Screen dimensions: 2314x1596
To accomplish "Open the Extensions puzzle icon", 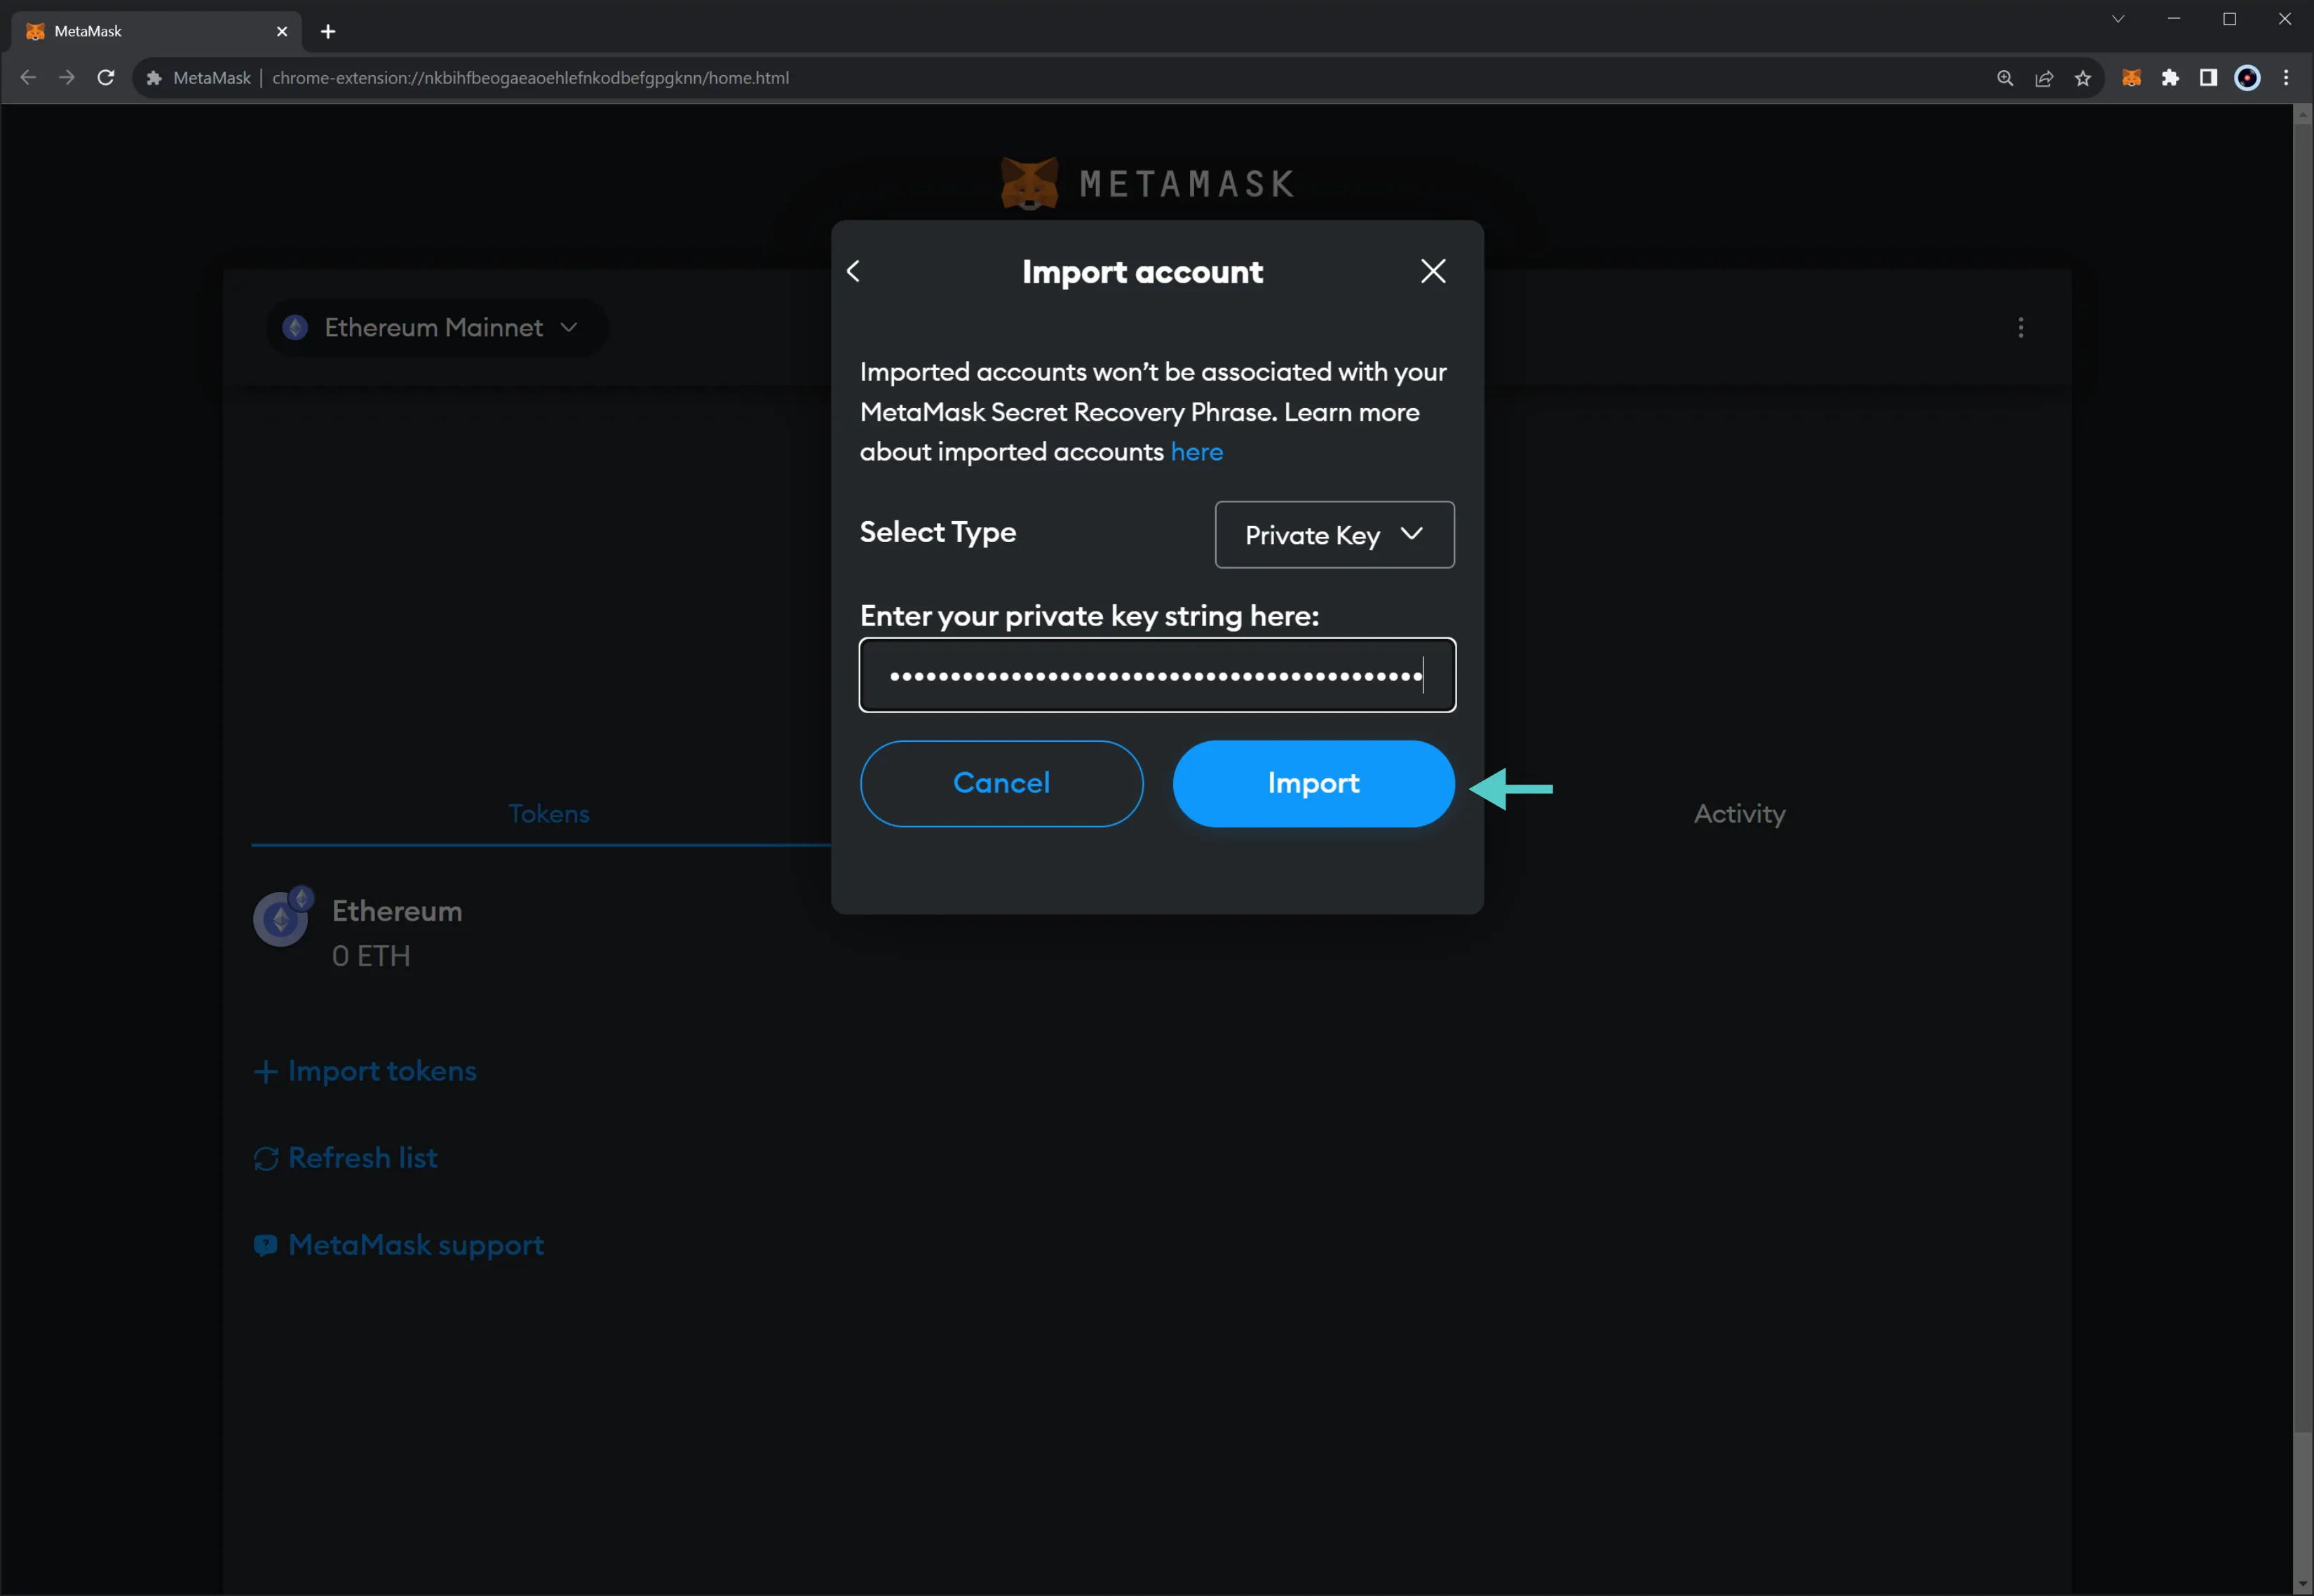I will coord(2170,78).
